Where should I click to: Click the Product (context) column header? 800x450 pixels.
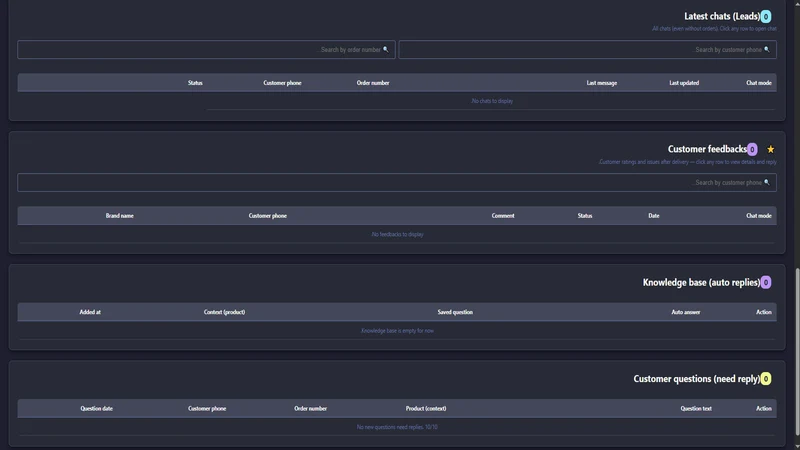click(426, 409)
